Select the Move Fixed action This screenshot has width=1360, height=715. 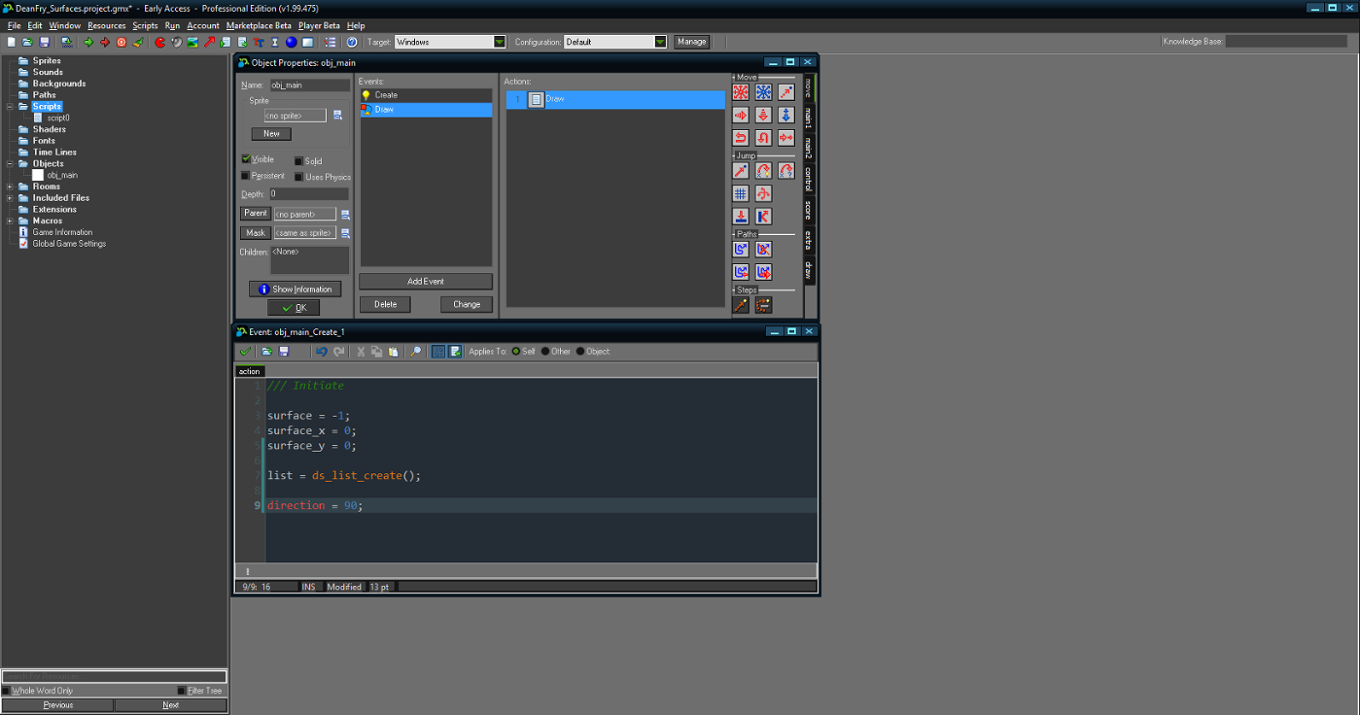point(738,91)
